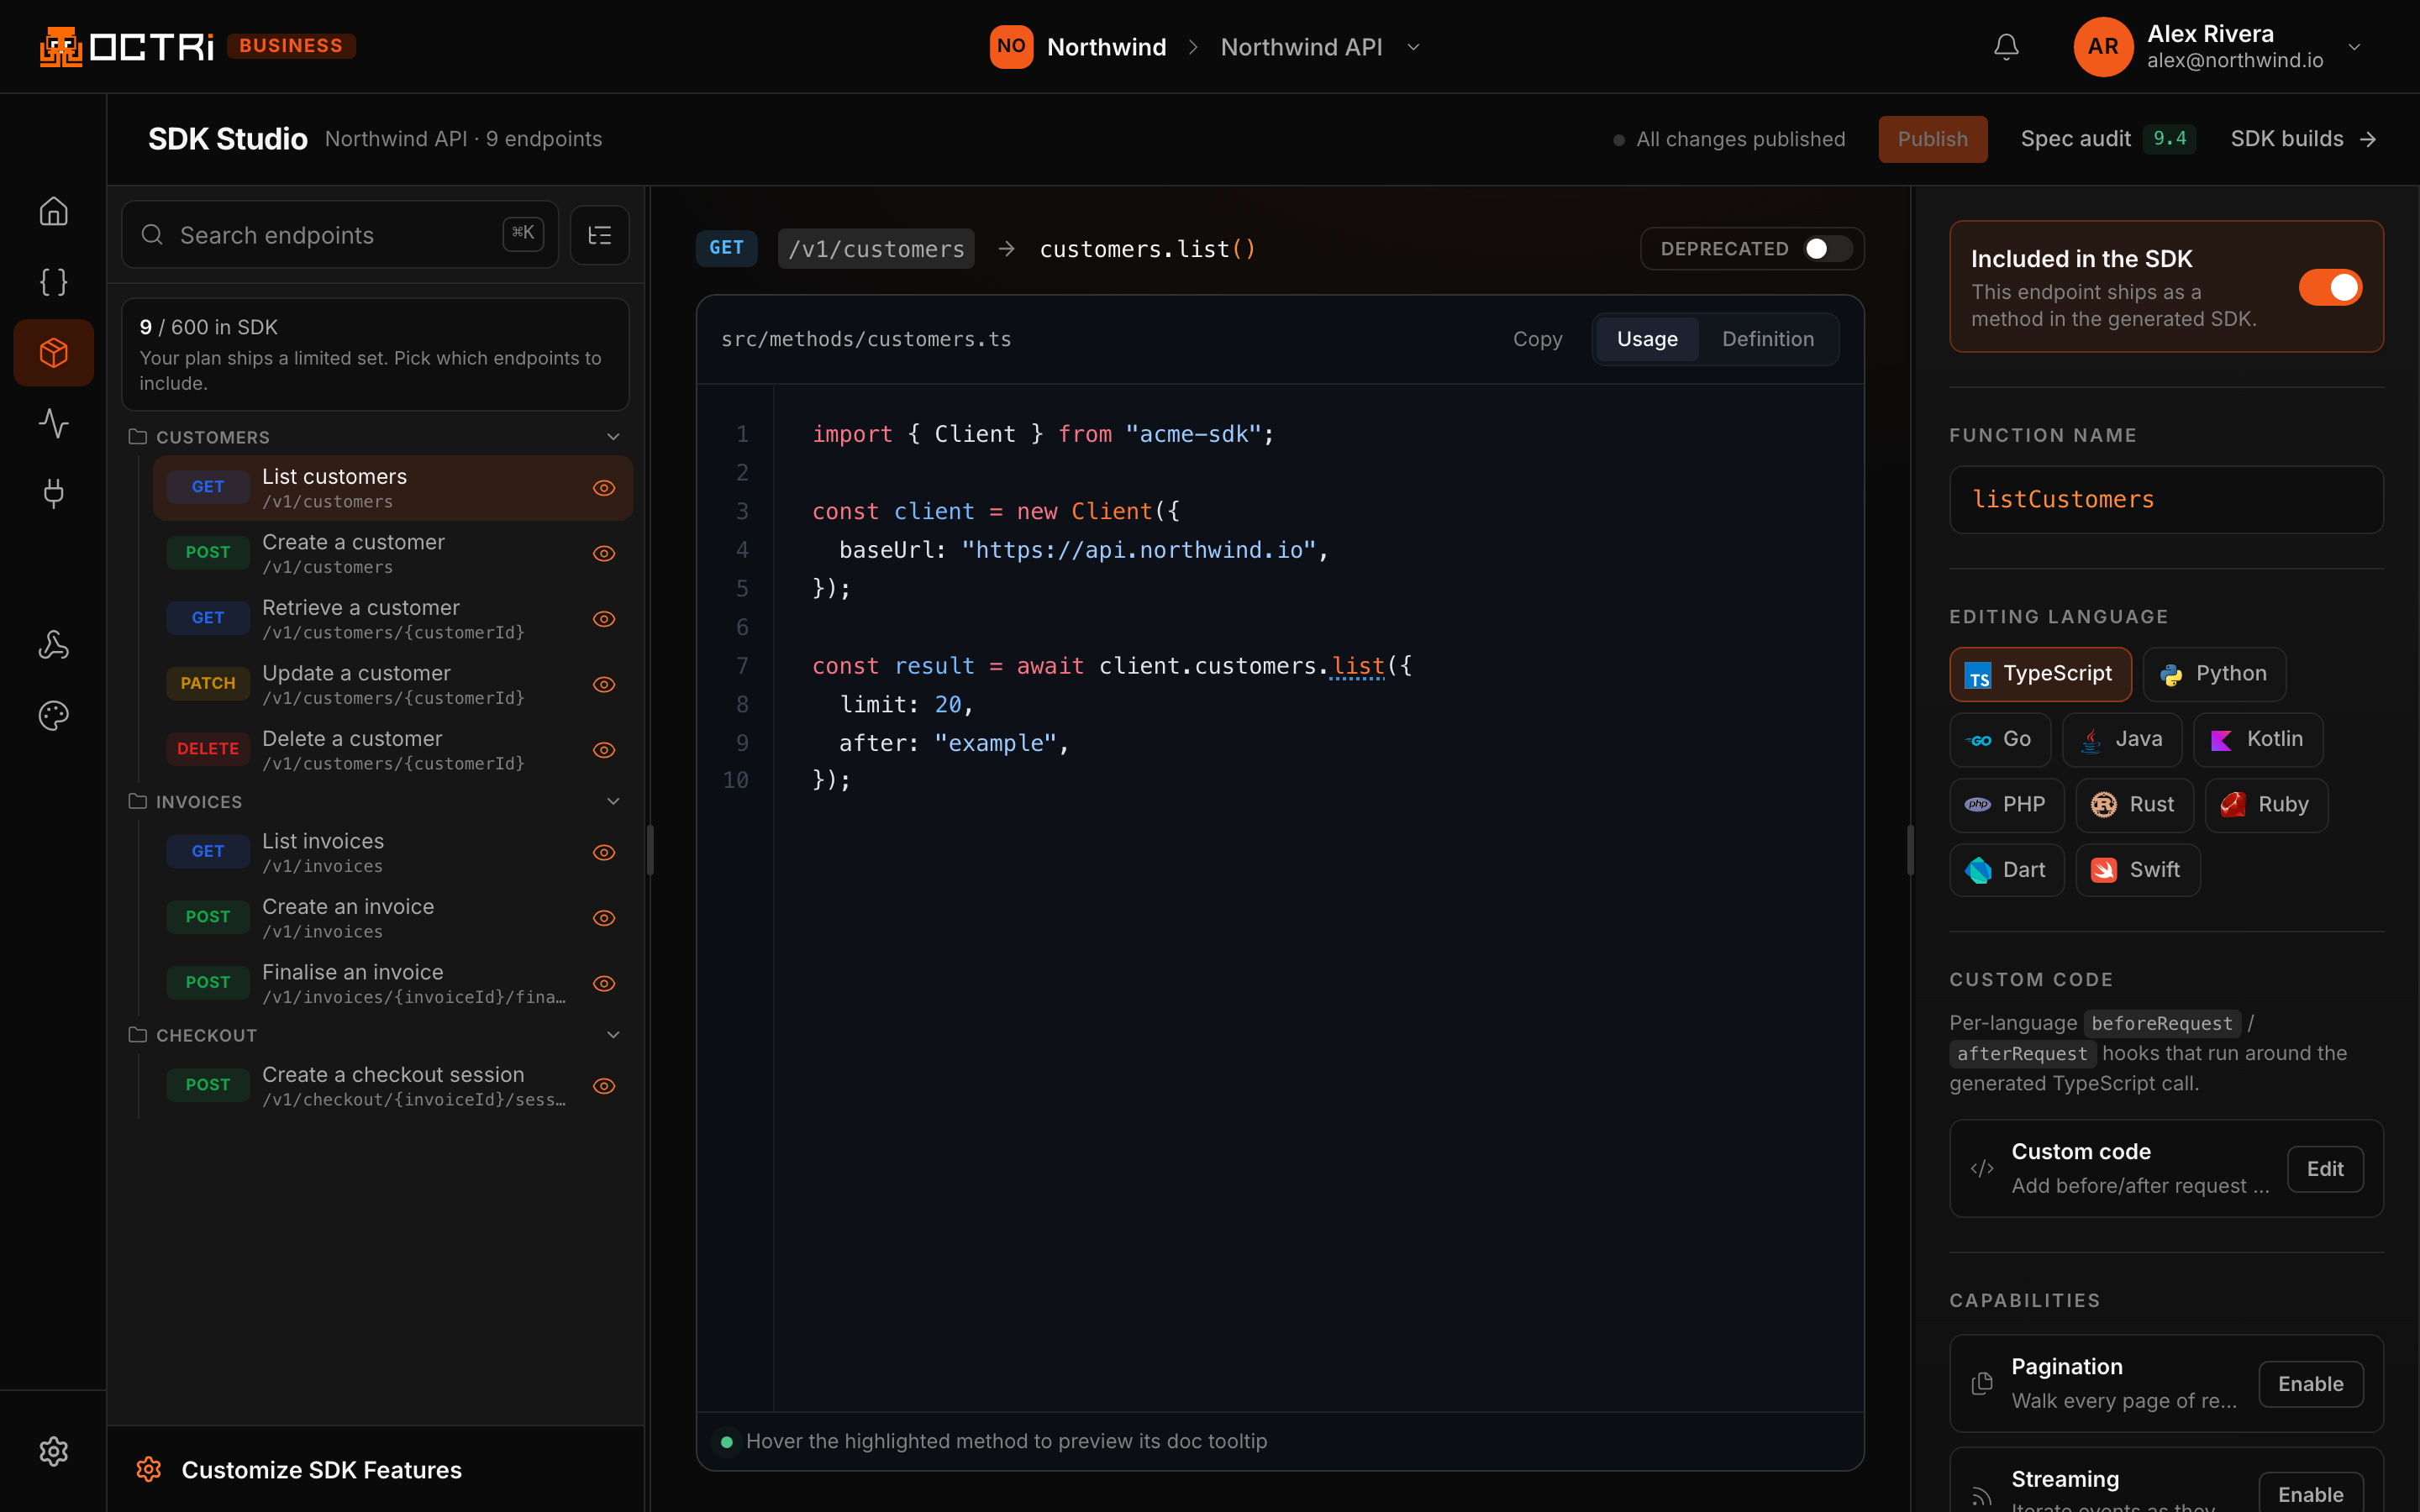Screen dimensions: 2420x1512
Task: Open the Northwind API project dropdown
Action: (x=1320, y=47)
